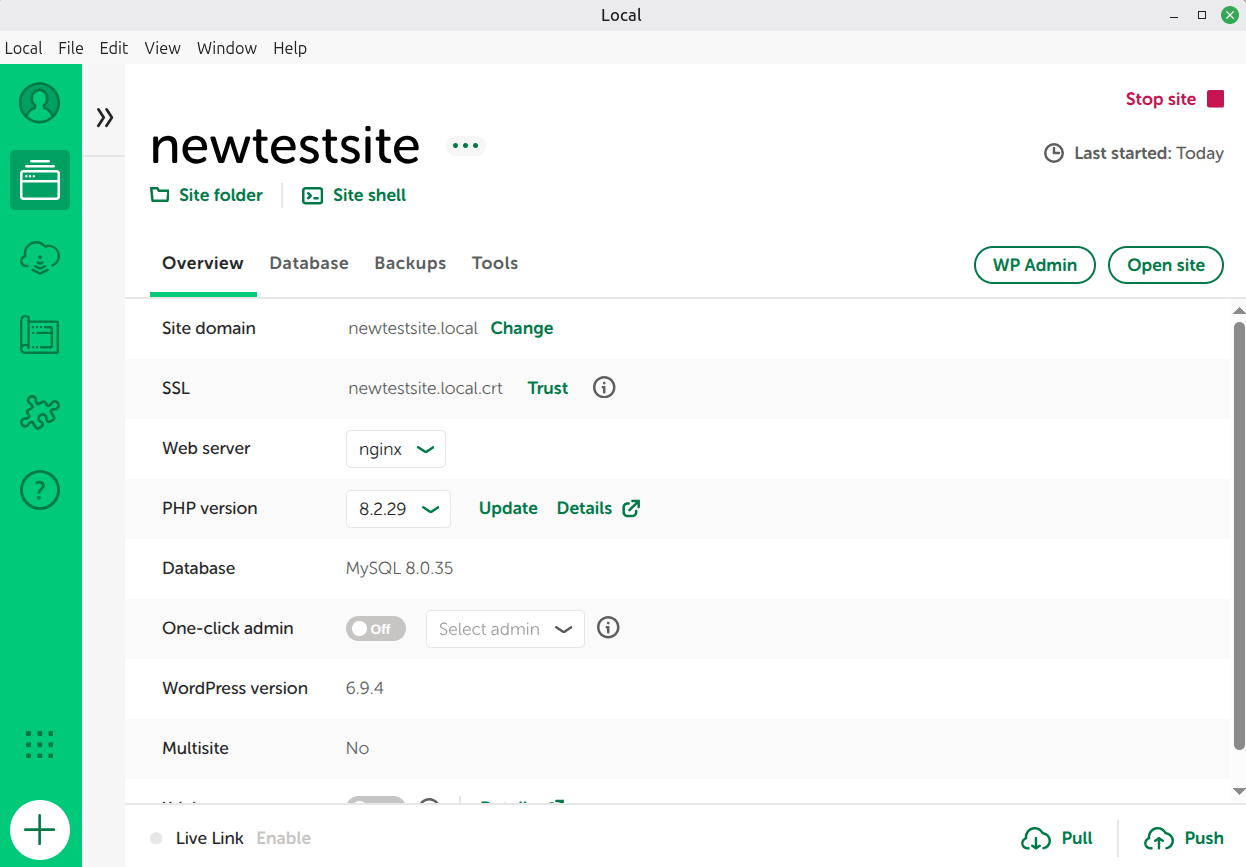Screen dimensions: 1246x867
Task: Click the Live Link label
Action: [x=210, y=838]
